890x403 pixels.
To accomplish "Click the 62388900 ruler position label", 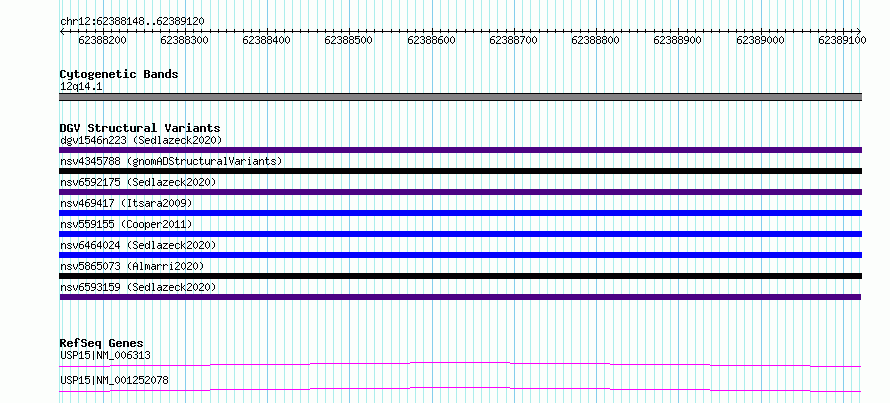I will point(678,40).
